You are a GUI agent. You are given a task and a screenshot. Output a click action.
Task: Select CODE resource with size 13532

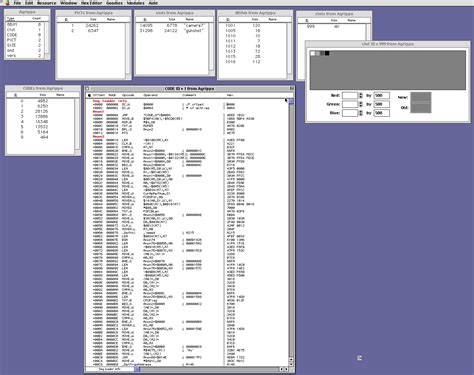41,127
